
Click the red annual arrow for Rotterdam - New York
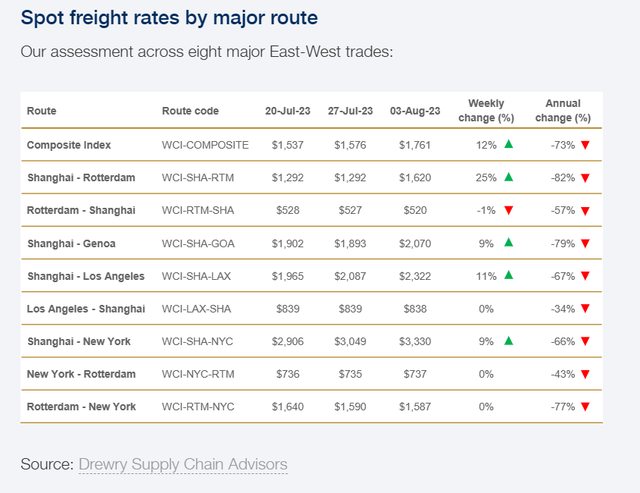pos(585,407)
